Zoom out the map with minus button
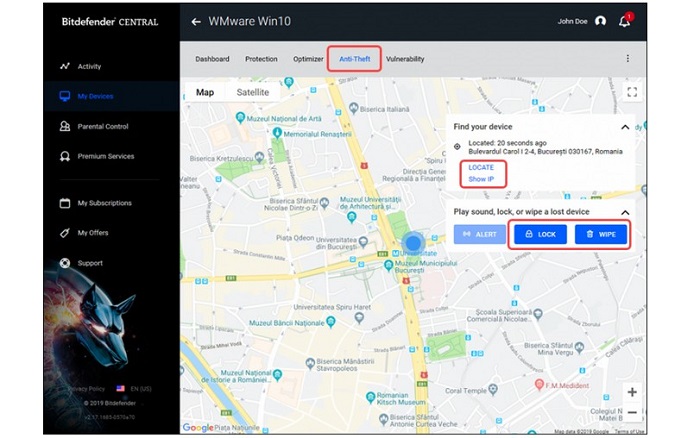The image size is (700, 438). click(632, 413)
